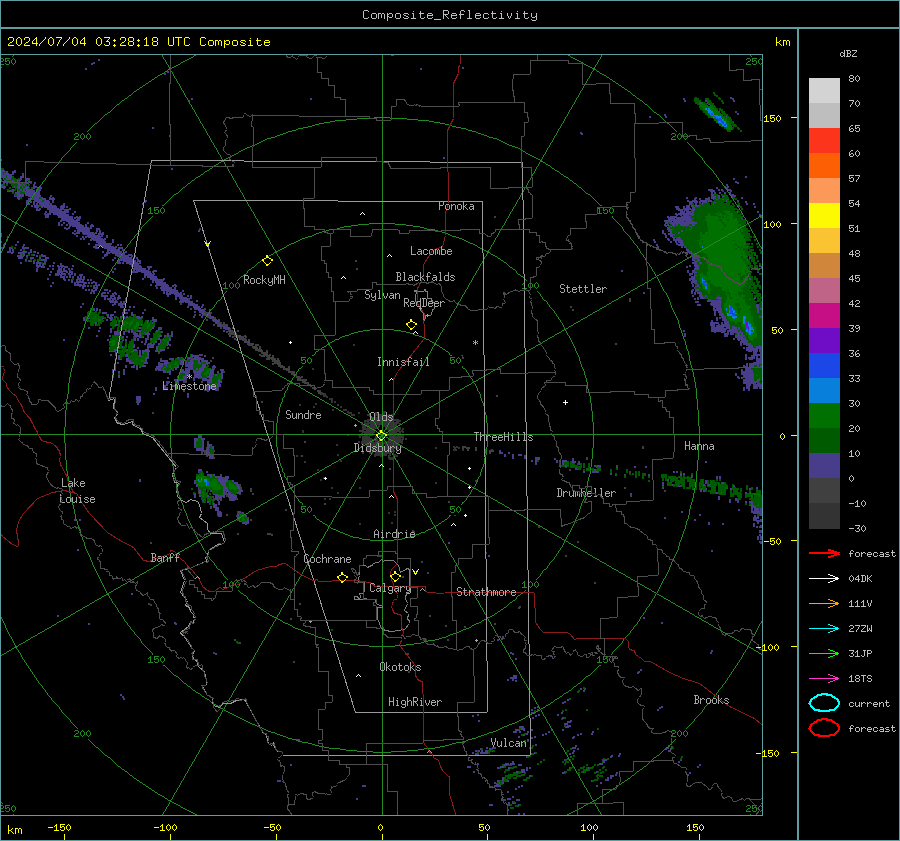Click the yellow diamond marker below RedDeer

point(411,325)
